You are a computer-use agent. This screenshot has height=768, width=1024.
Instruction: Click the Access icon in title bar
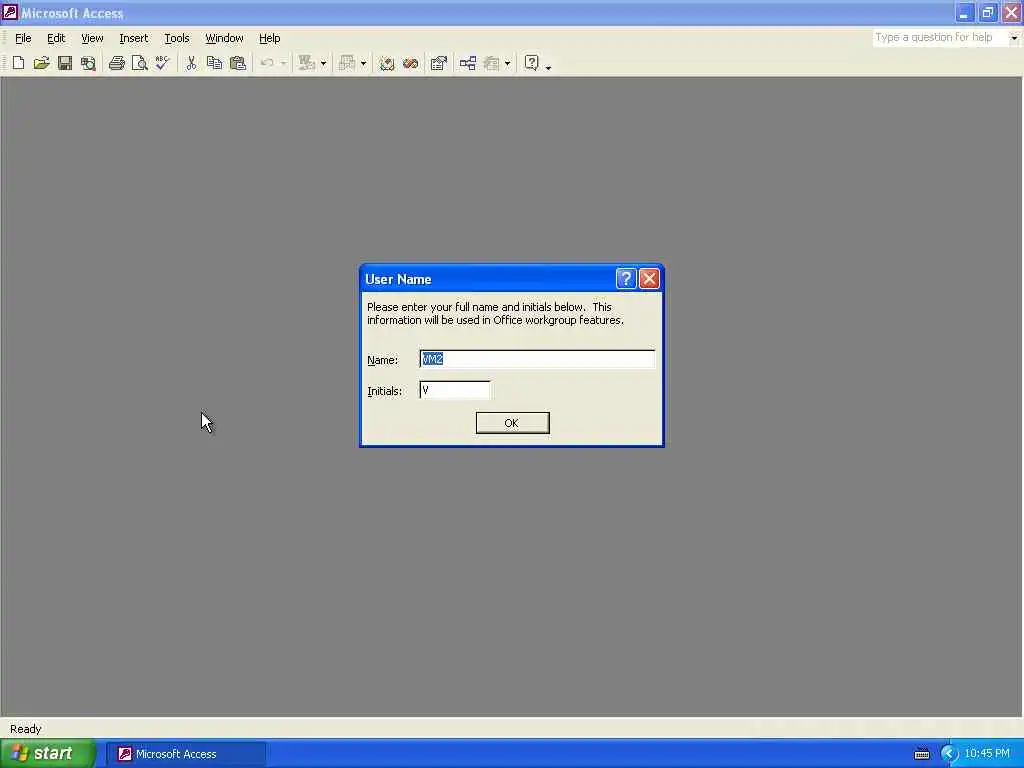tap(10, 12)
